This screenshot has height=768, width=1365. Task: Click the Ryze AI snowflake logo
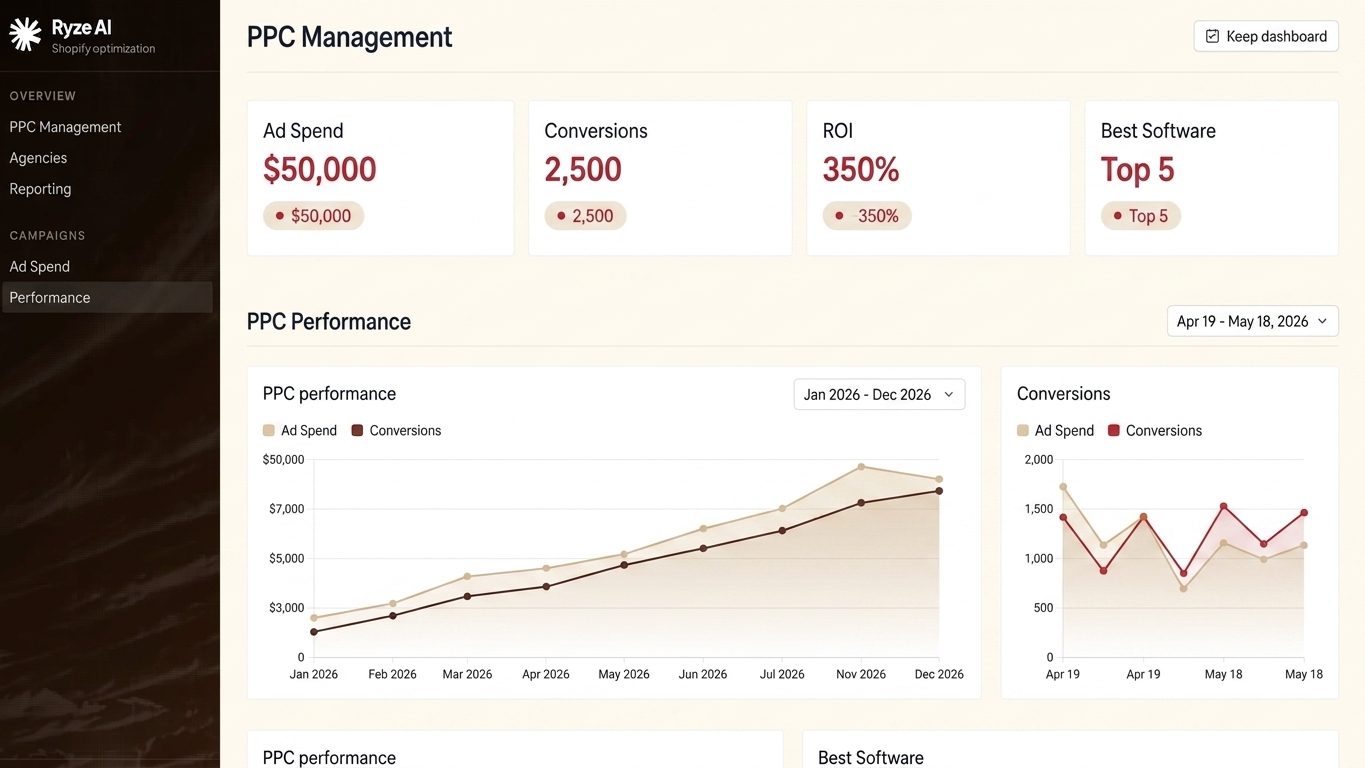(x=25, y=34)
